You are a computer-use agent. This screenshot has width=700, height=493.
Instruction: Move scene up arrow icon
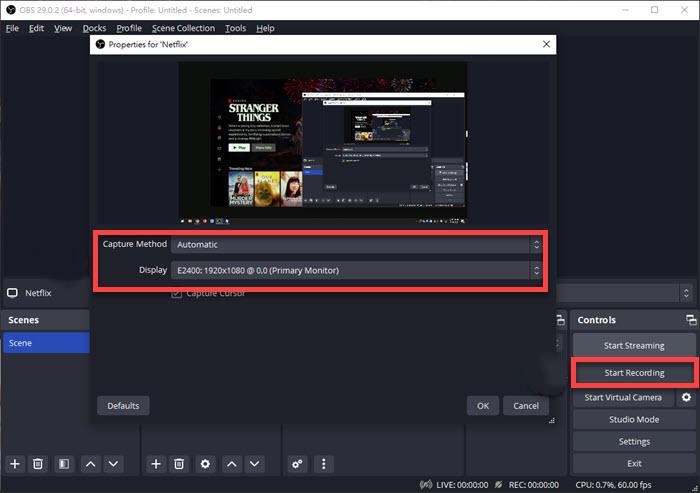pos(90,464)
